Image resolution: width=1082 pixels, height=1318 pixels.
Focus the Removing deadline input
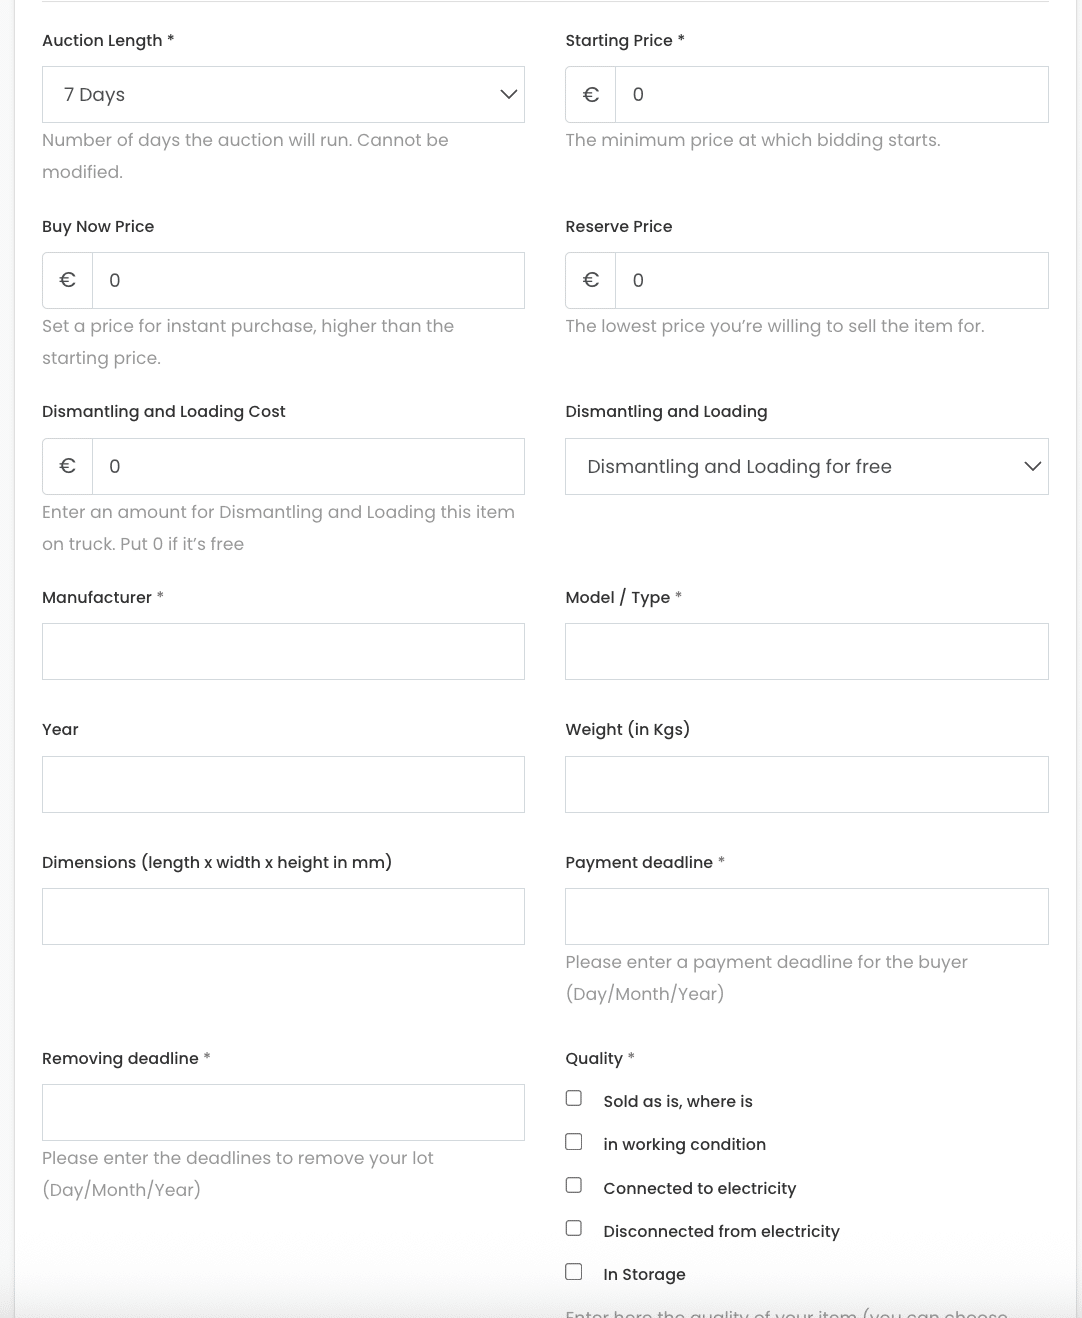tap(283, 1113)
